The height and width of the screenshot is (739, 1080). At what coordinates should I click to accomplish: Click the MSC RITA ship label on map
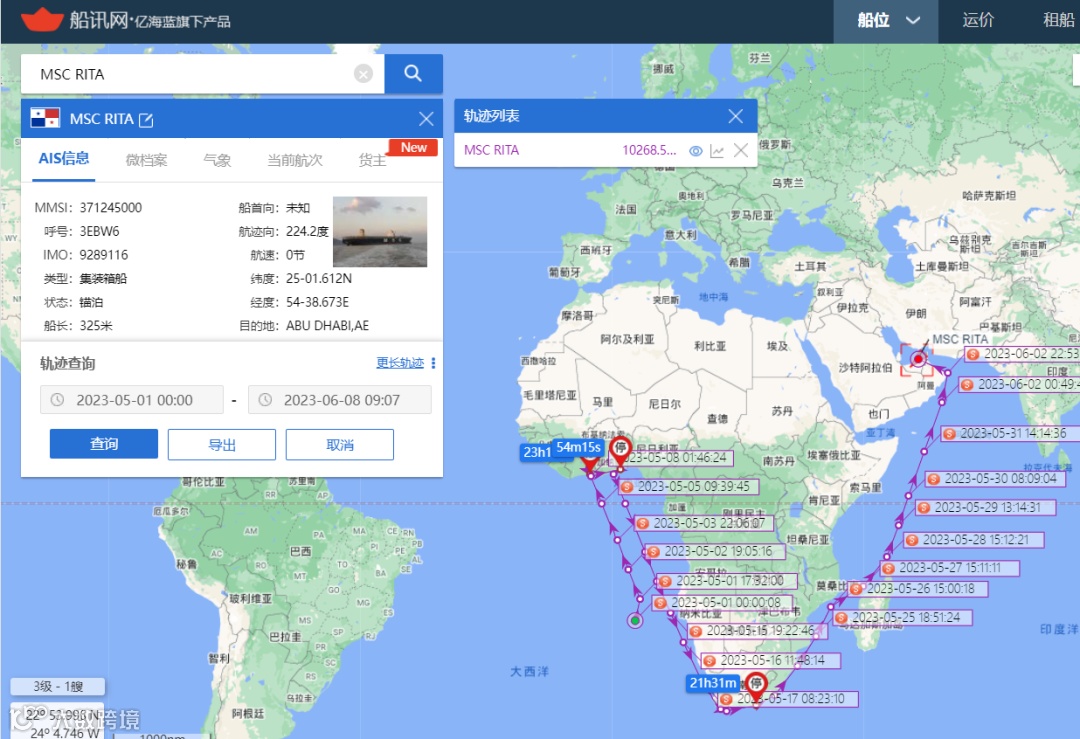tap(959, 340)
